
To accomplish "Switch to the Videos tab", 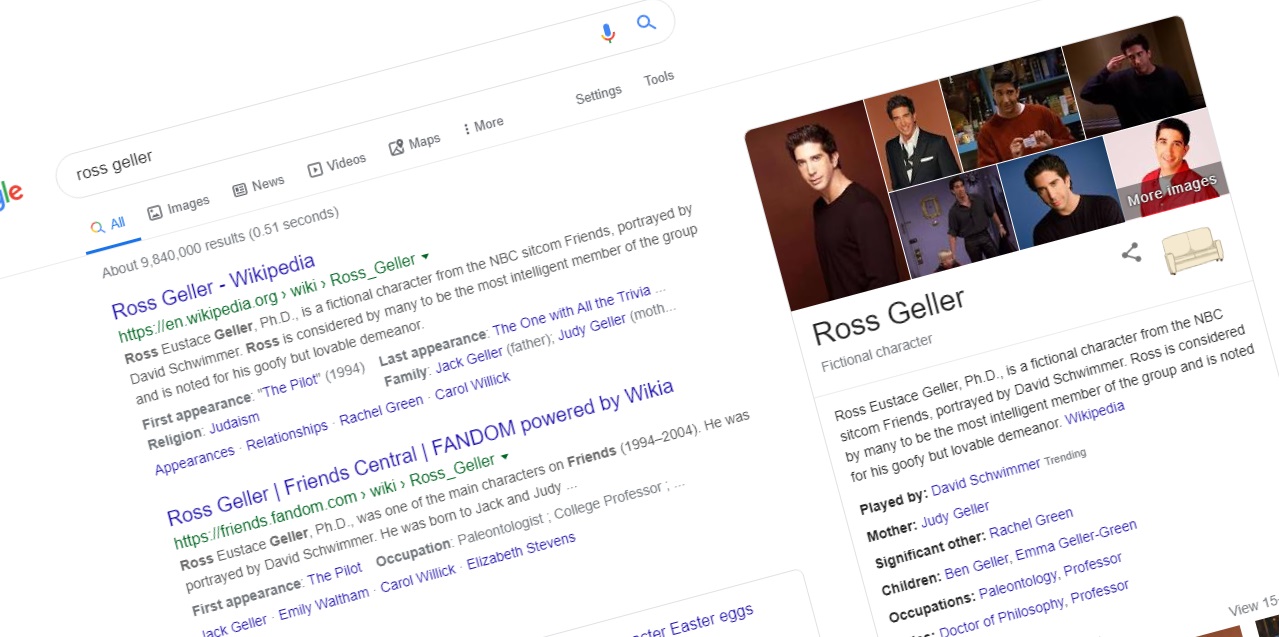I will coord(336,164).
